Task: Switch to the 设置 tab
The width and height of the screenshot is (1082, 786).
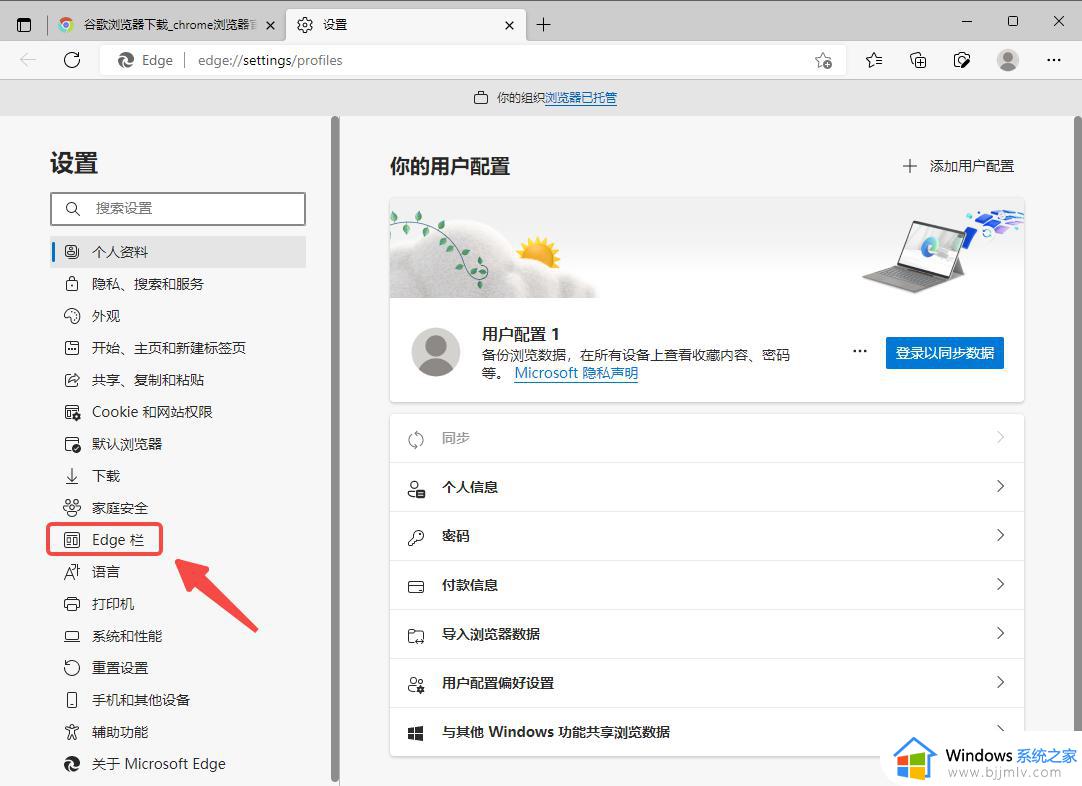Action: [x=406, y=25]
